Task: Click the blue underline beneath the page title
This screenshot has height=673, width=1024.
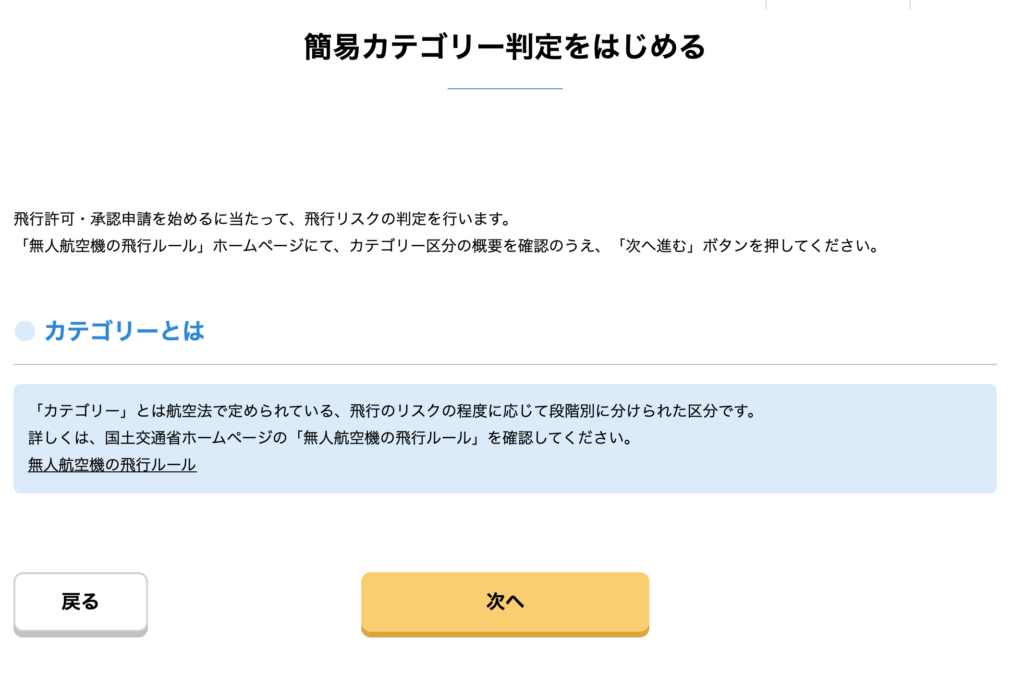Action: tap(505, 89)
